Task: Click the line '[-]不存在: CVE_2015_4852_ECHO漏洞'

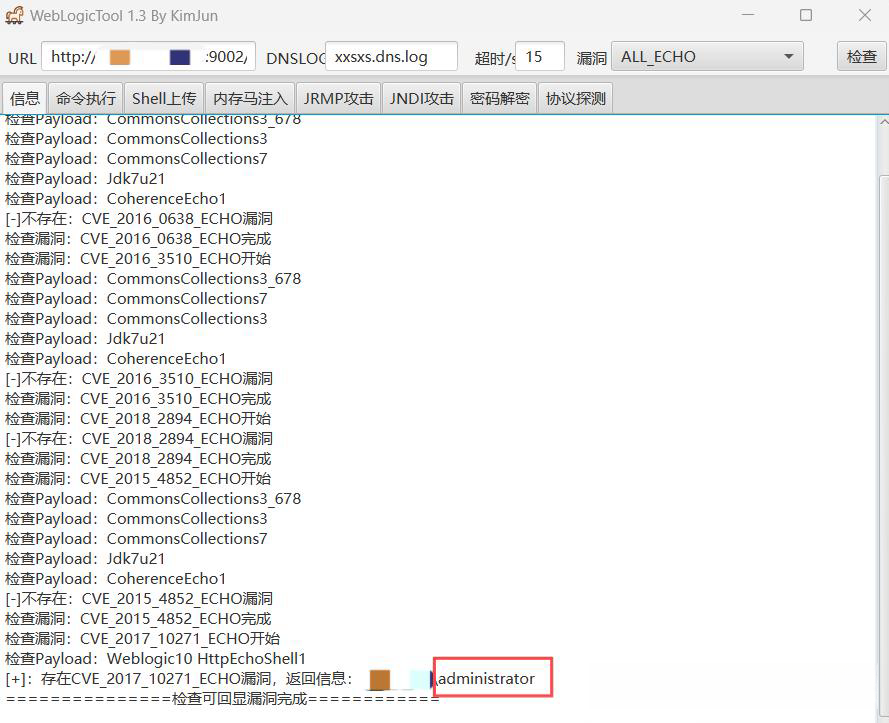Action: [x=139, y=599]
